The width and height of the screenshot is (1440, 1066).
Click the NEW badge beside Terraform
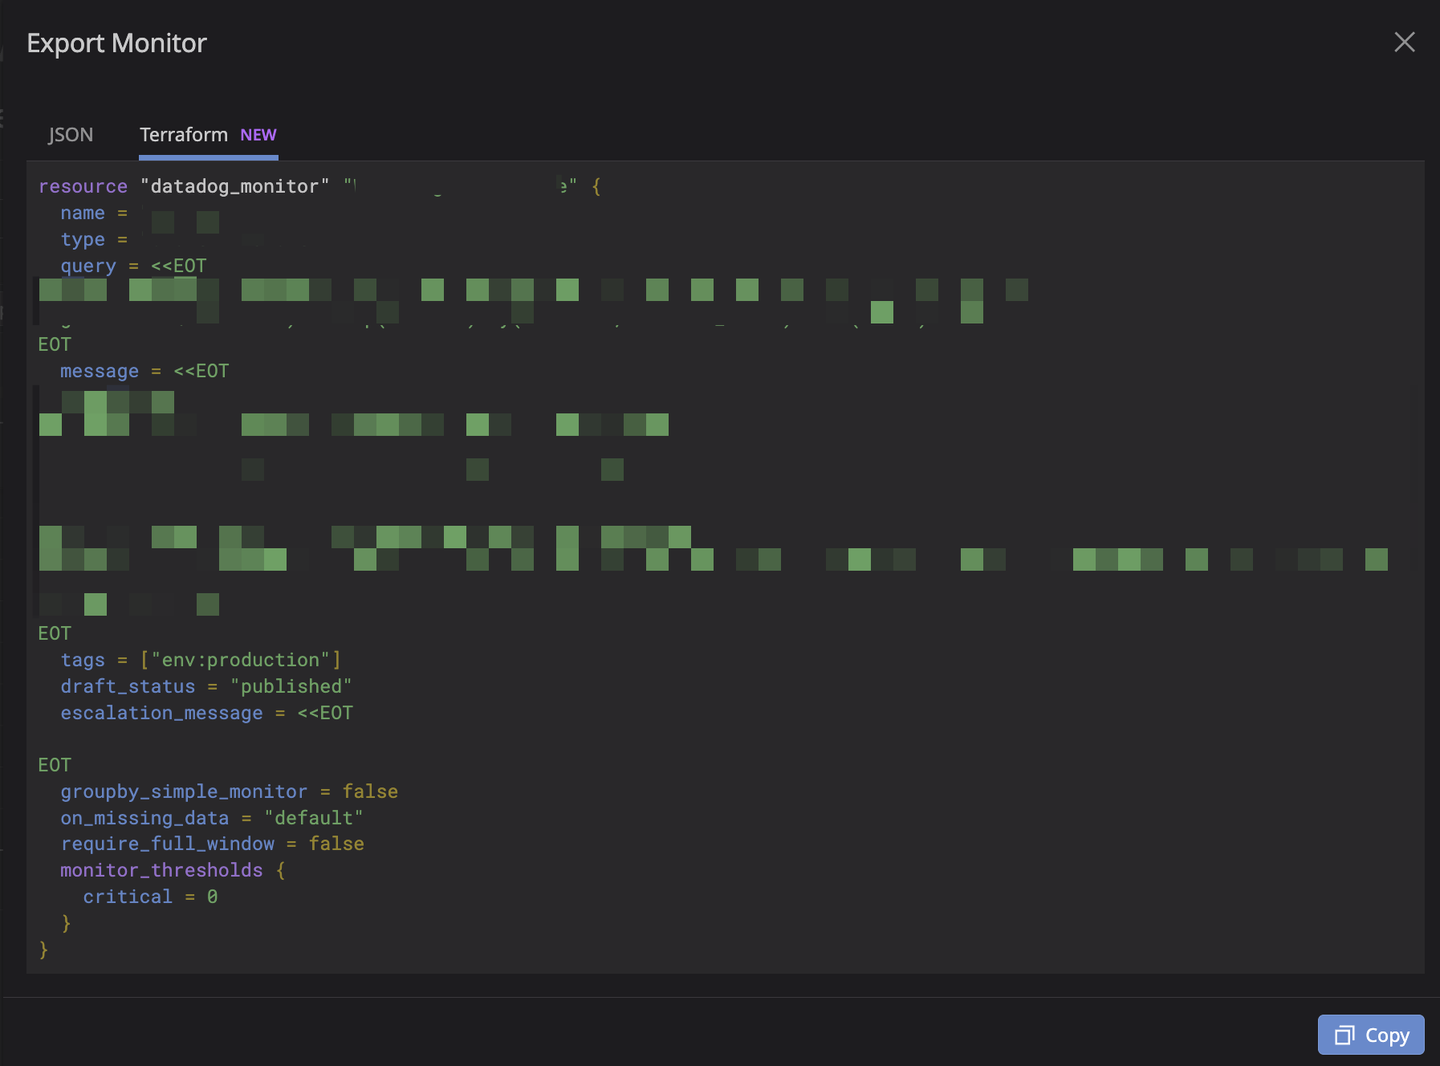tap(258, 135)
